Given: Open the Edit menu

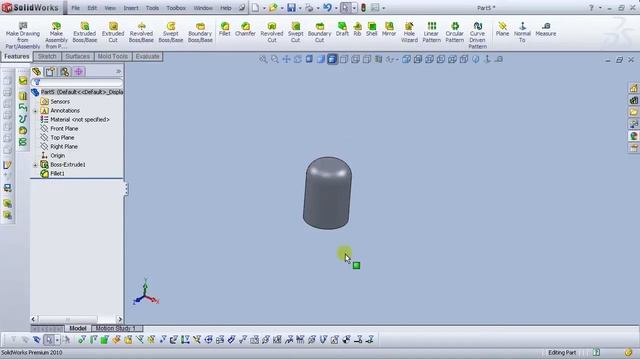Looking at the screenshot, I should coord(92,8).
